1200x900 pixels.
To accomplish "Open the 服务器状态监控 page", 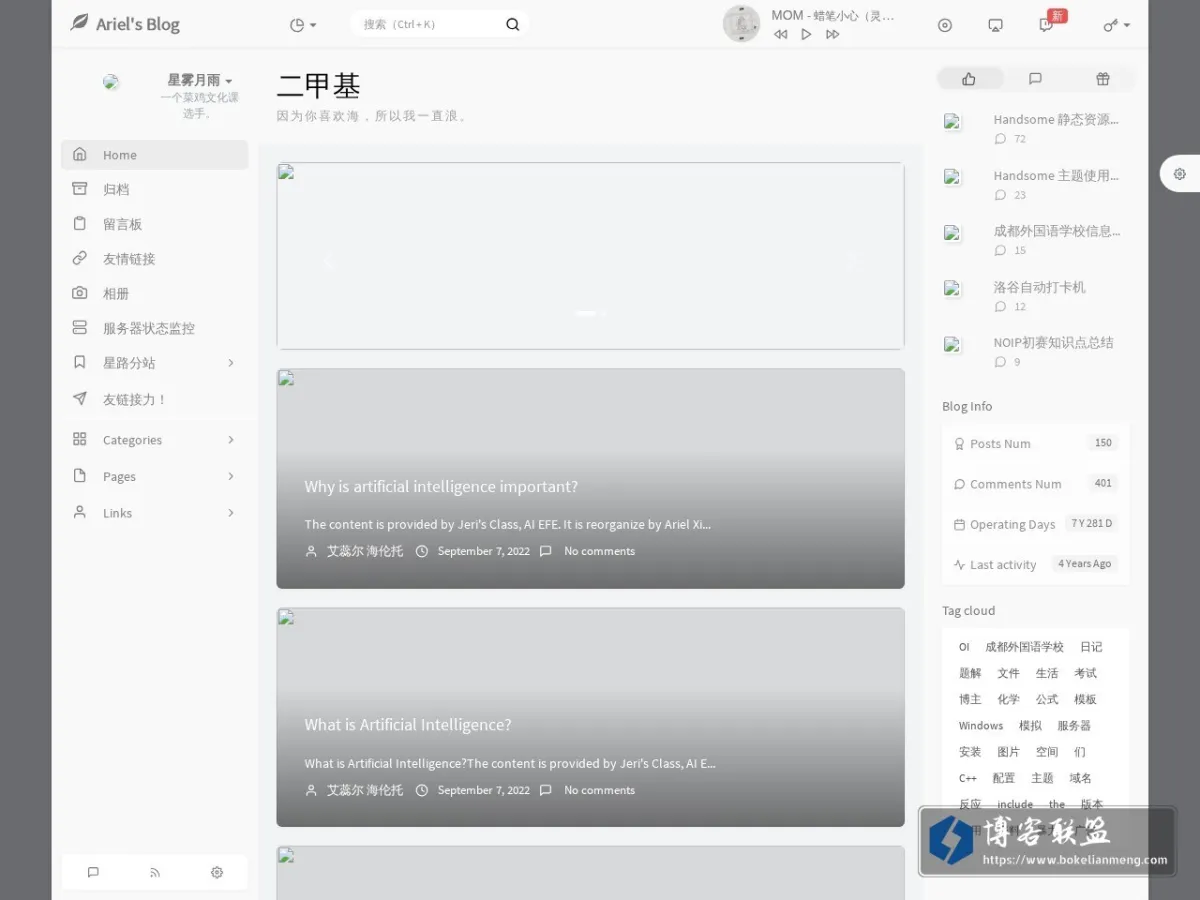I will (154, 328).
